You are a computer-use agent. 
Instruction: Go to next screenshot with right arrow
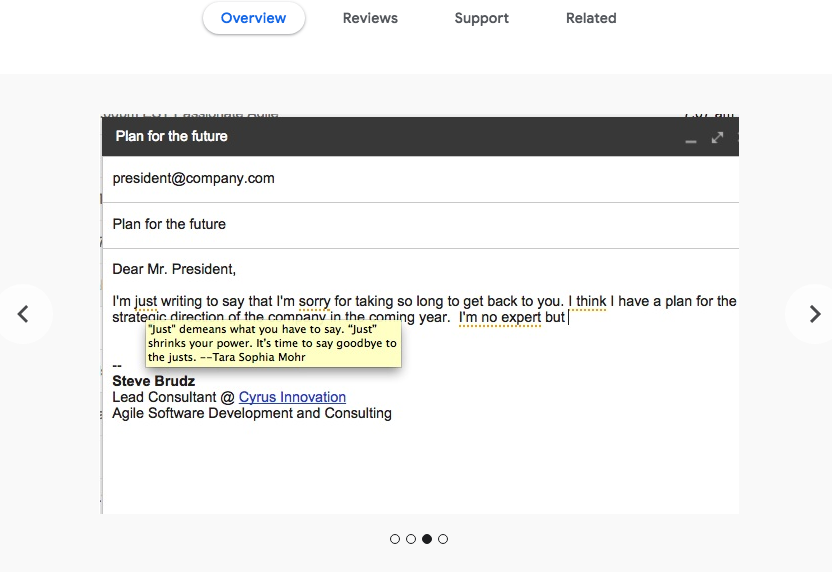tap(814, 314)
